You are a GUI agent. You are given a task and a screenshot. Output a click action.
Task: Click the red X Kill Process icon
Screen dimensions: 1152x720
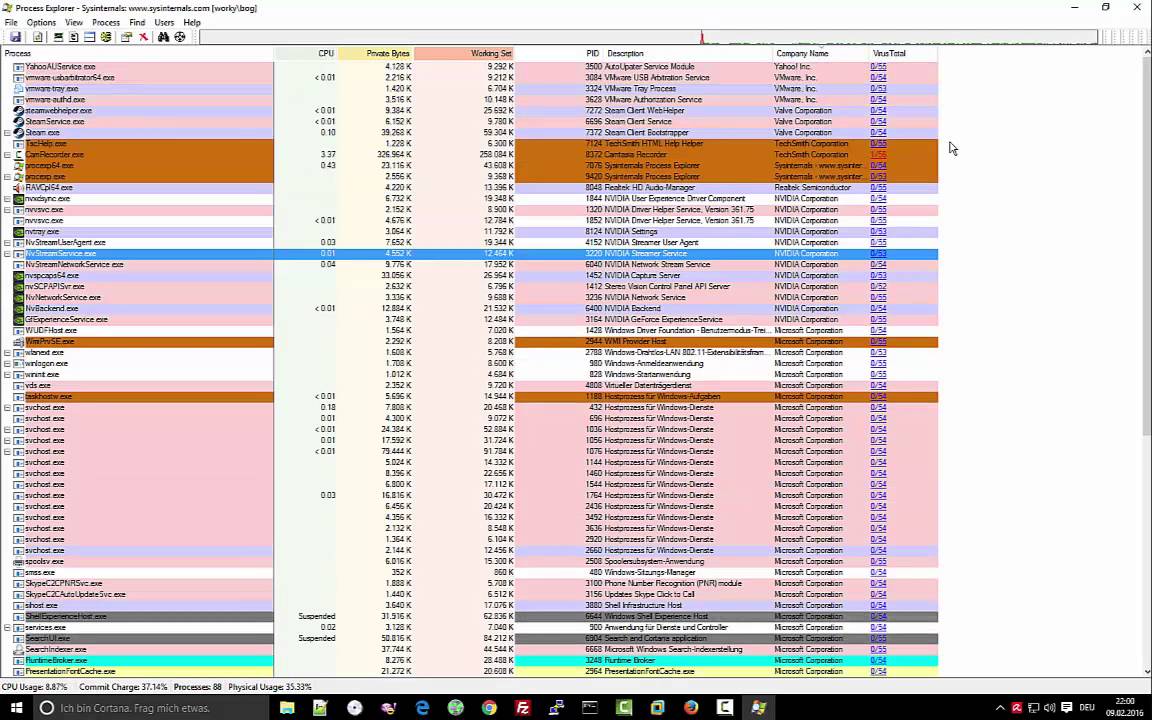[143, 37]
